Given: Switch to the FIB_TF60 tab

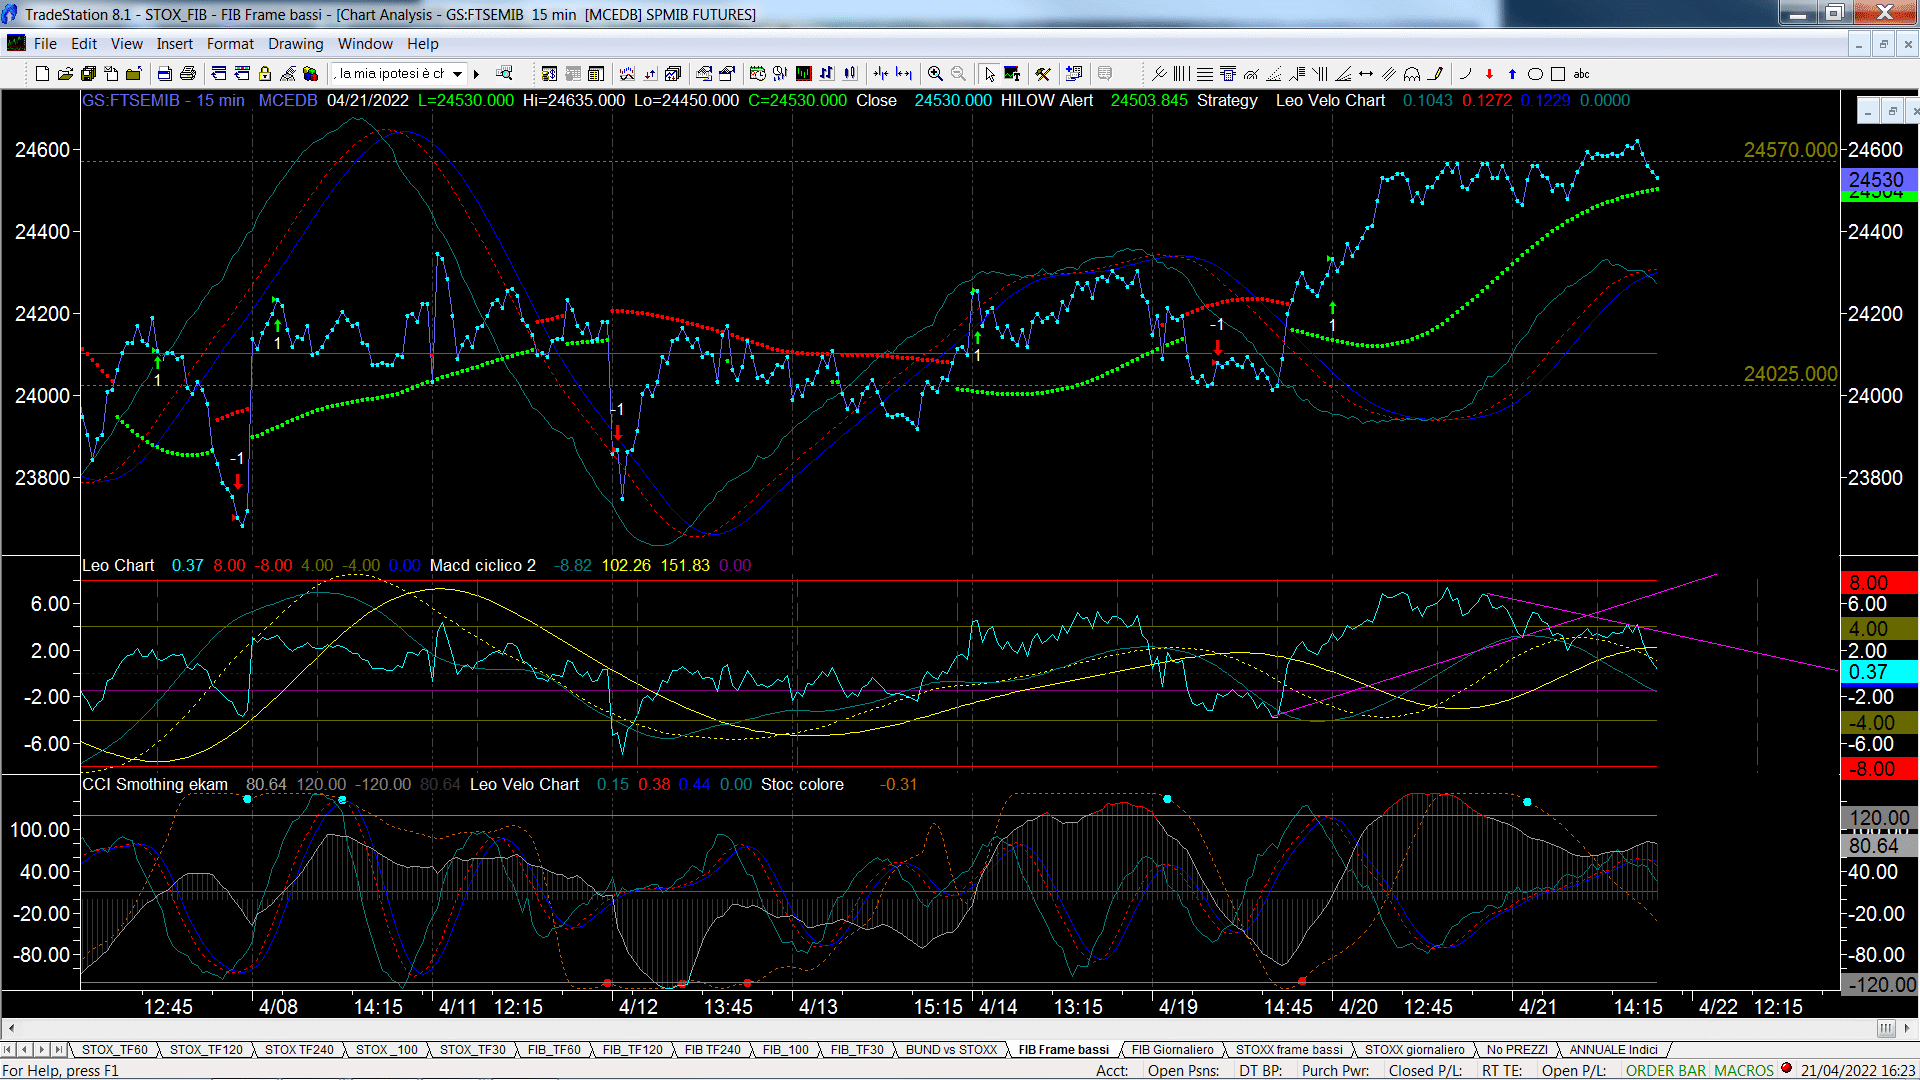Looking at the screenshot, I should coord(554,1049).
